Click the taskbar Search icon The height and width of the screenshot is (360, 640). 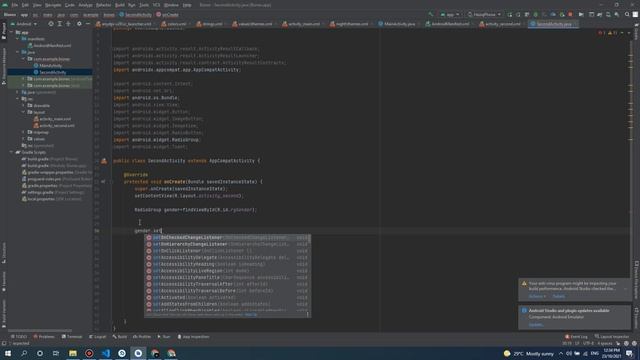(x=24, y=353)
